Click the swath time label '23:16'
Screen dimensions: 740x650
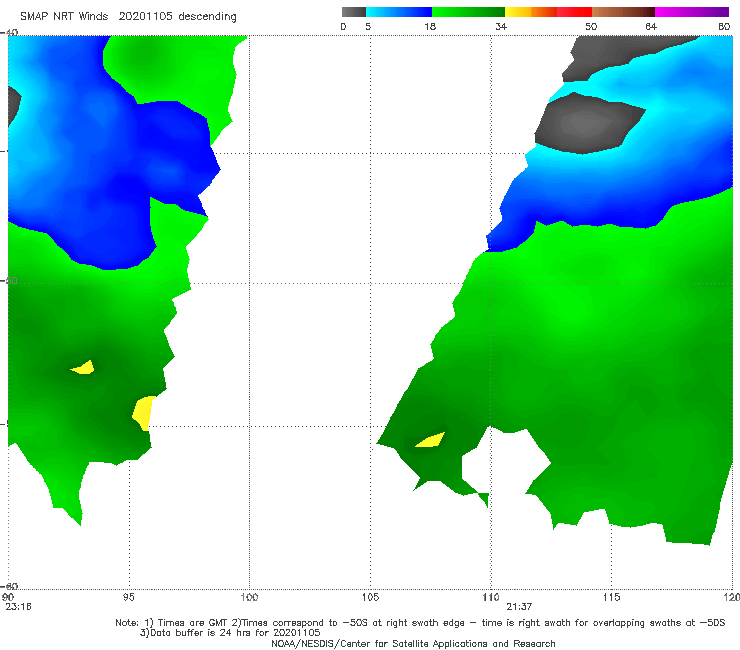[x=18, y=607]
